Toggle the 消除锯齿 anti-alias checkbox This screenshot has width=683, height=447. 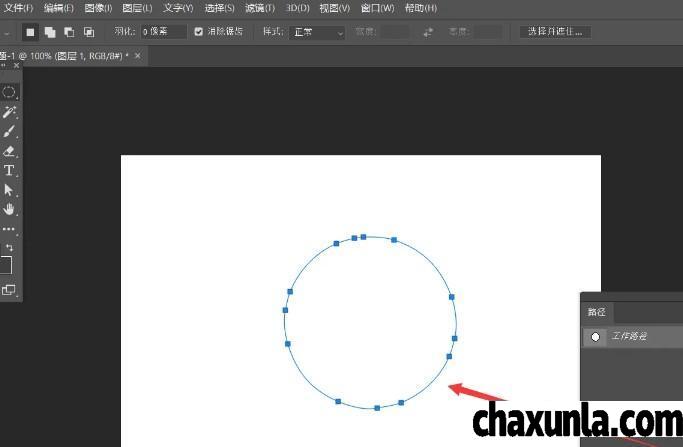[x=198, y=32]
